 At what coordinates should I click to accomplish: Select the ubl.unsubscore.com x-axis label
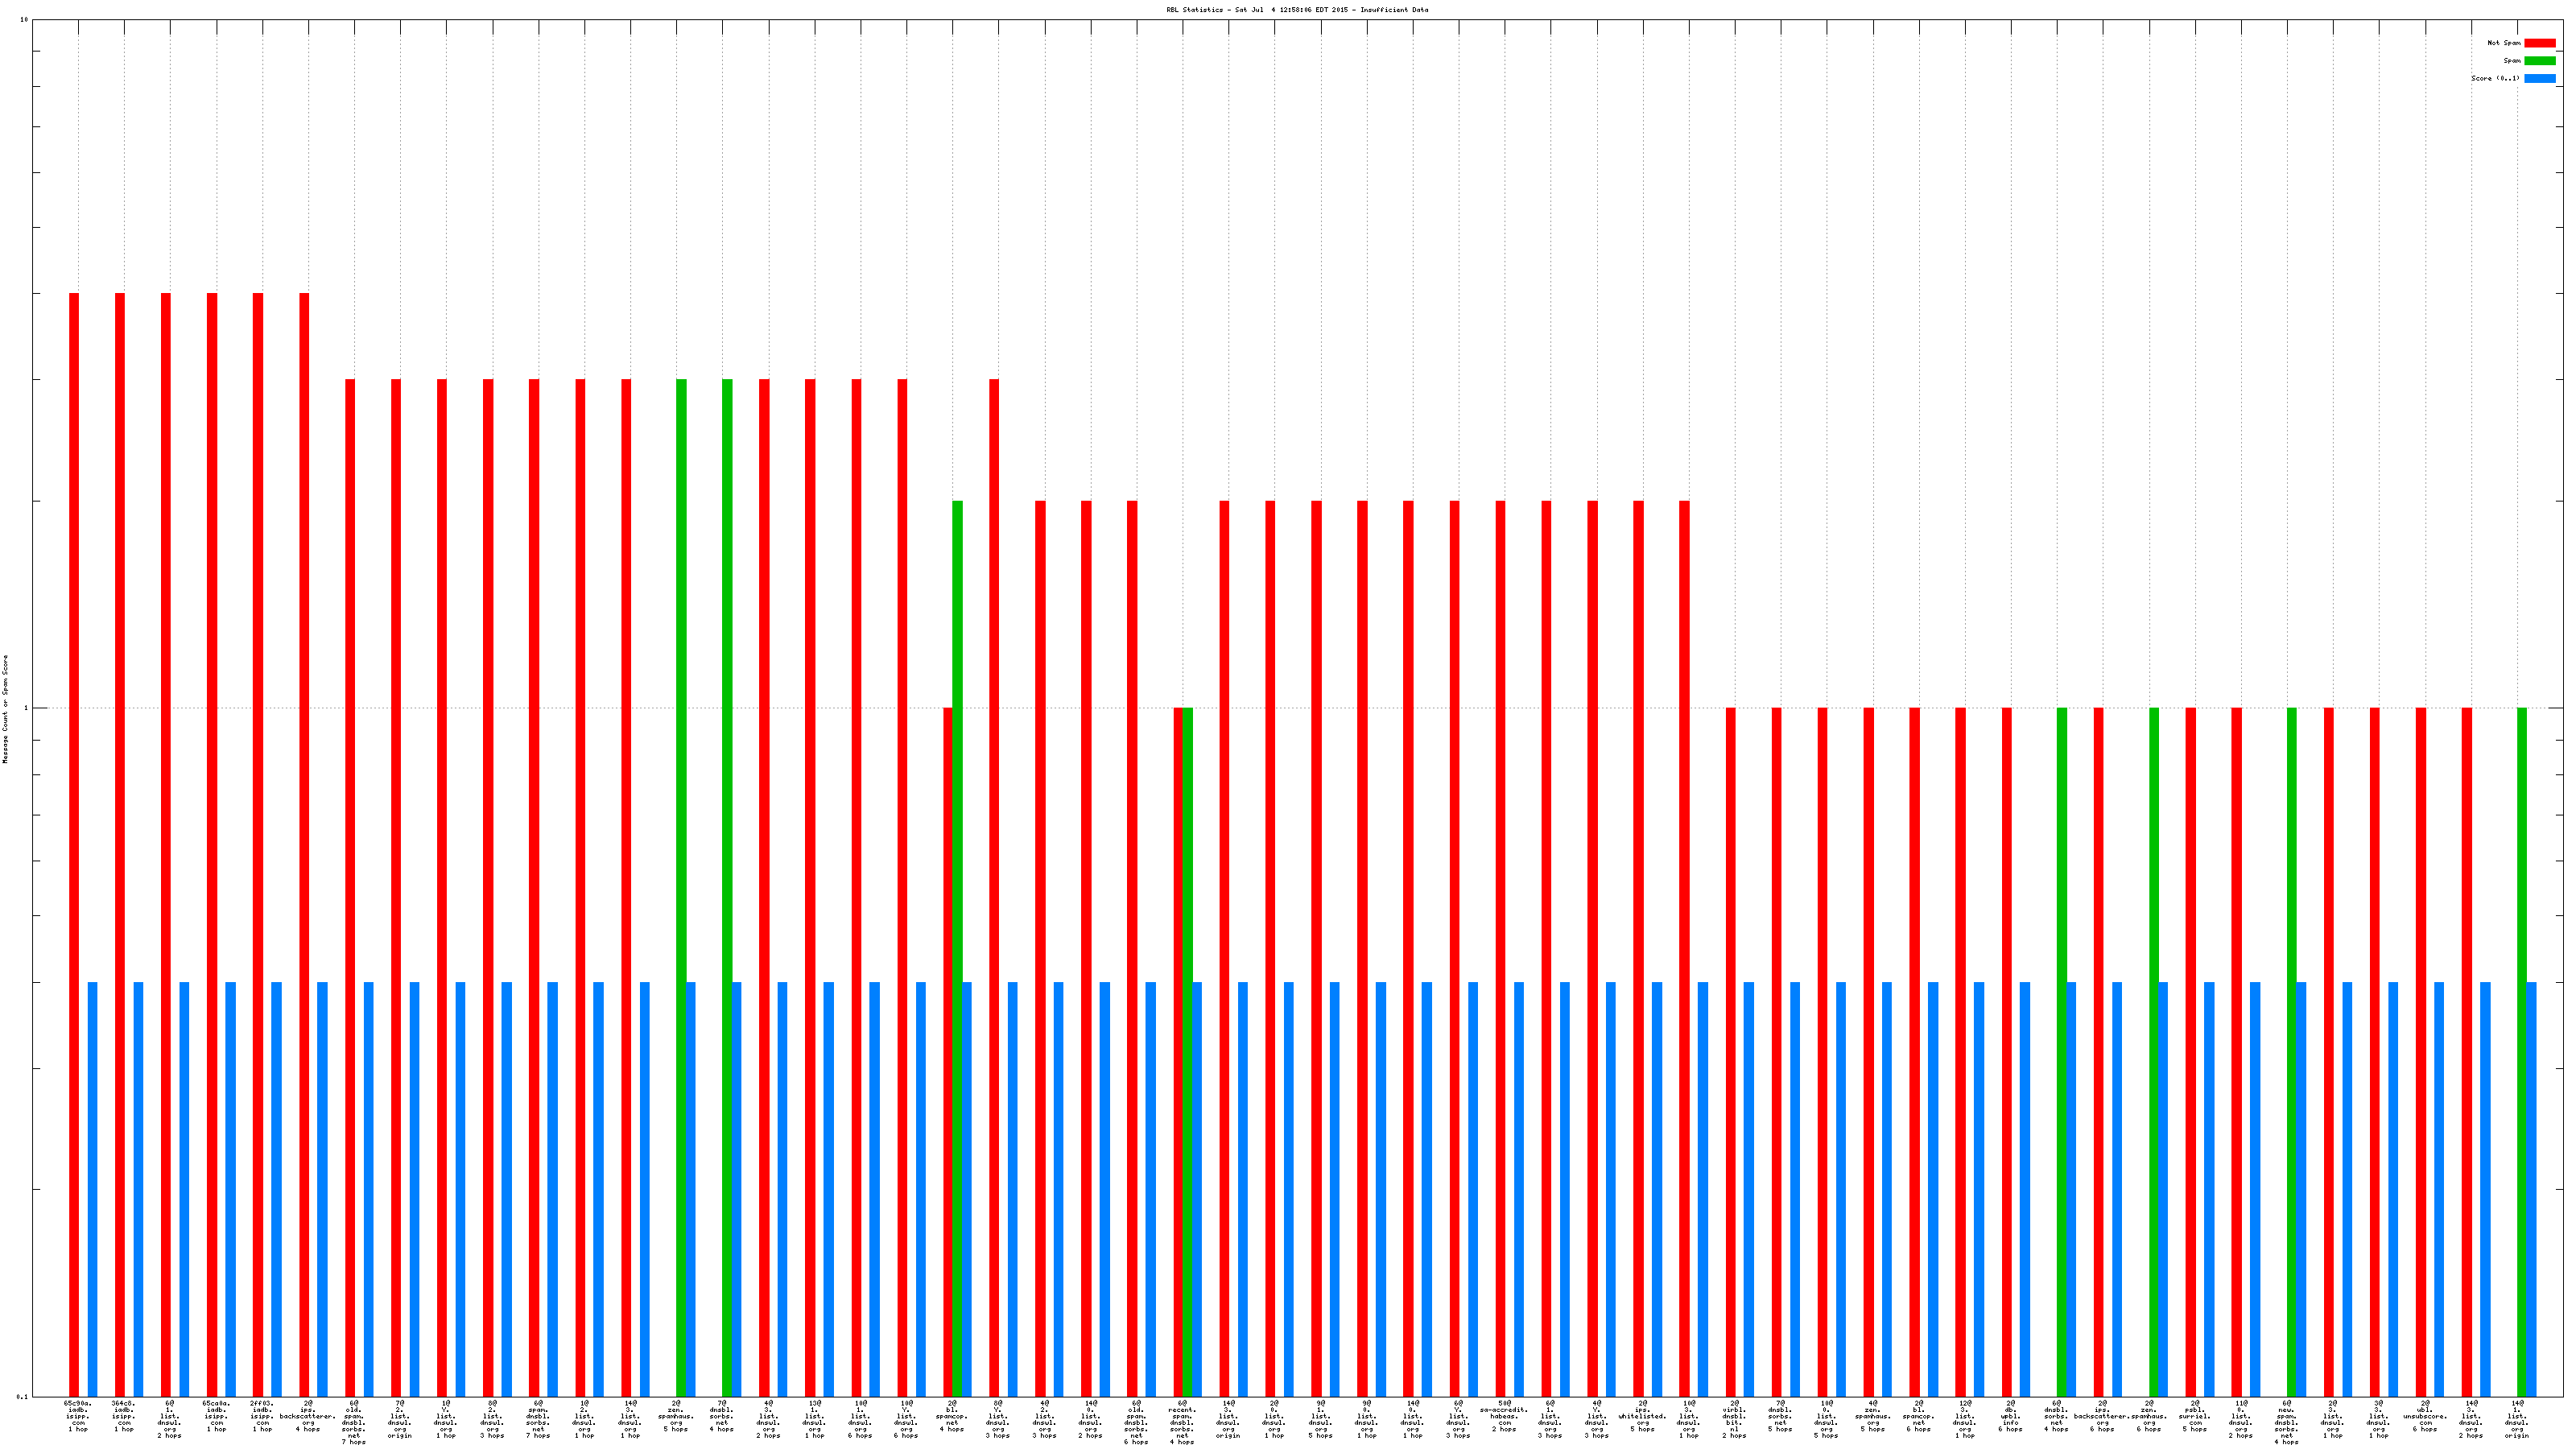pyautogui.click(x=2425, y=1416)
